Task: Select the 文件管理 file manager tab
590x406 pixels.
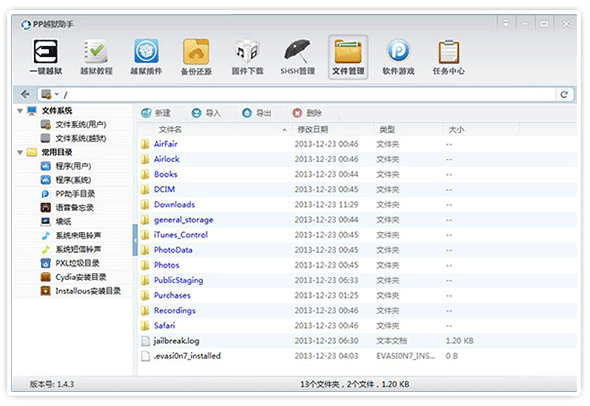Action: click(348, 57)
